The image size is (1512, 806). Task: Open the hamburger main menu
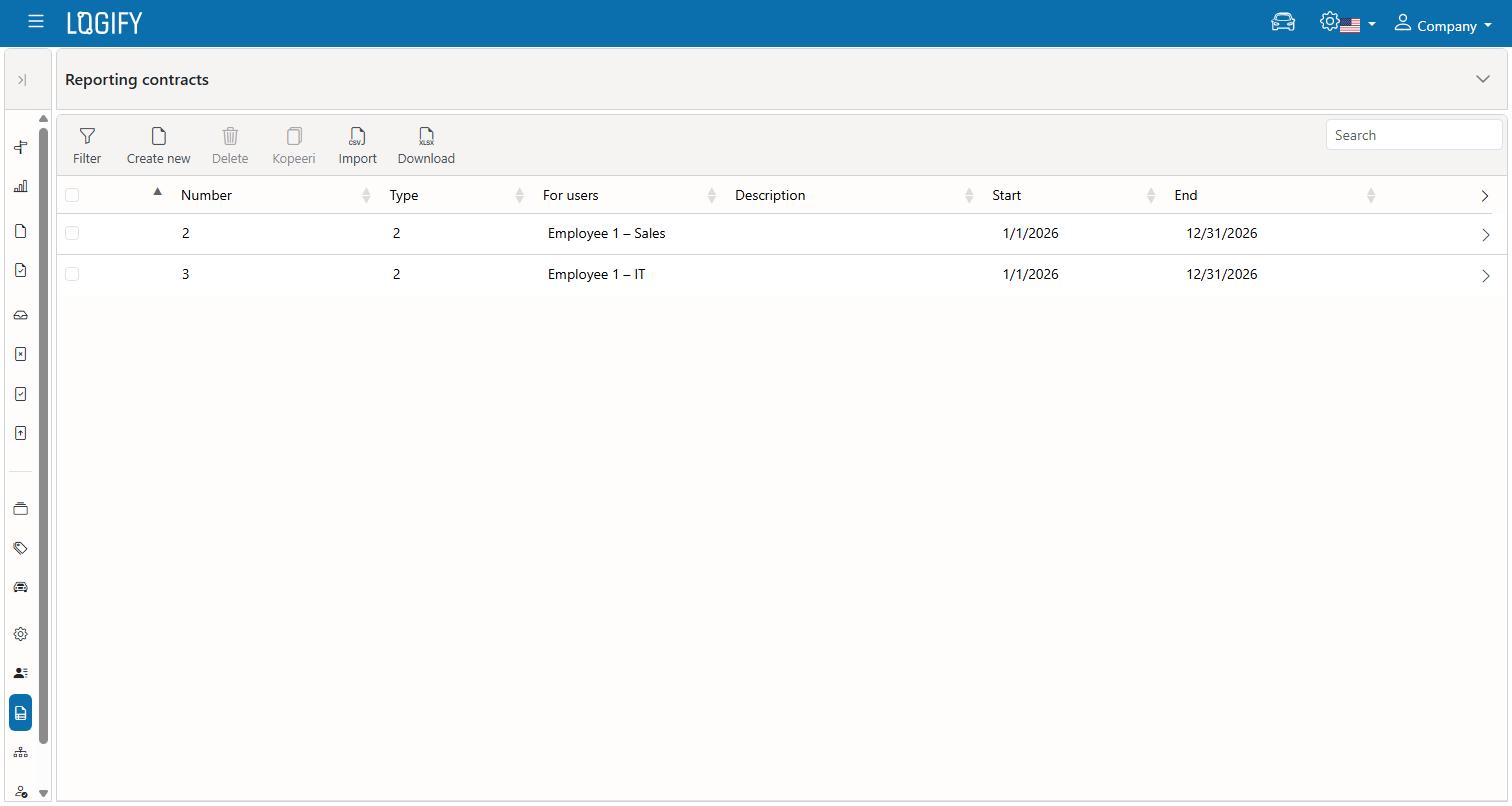pos(36,21)
